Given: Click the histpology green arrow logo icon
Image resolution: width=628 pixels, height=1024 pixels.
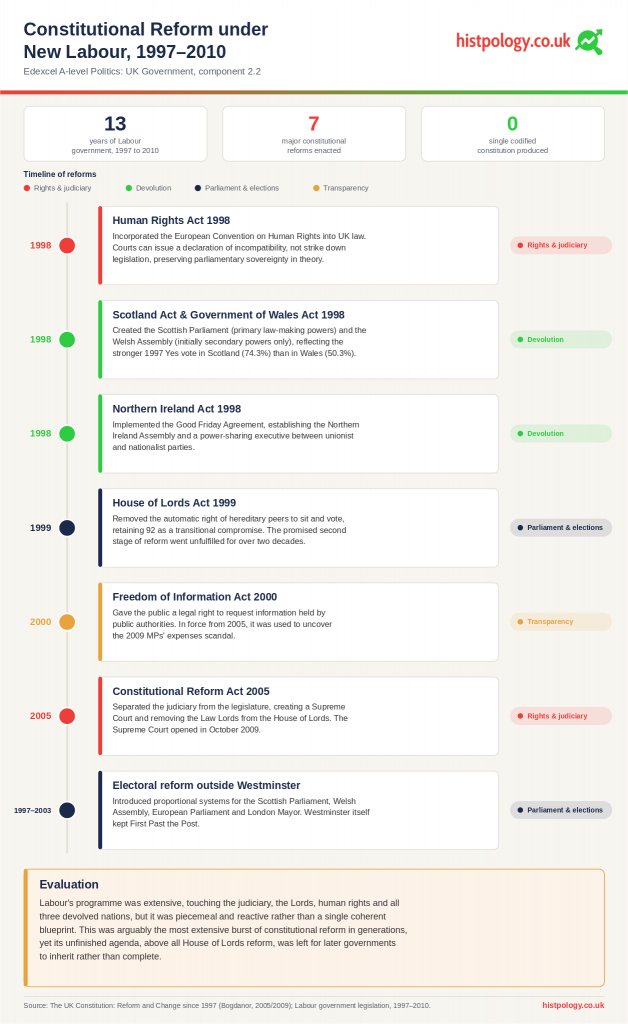Looking at the screenshot, I should click(x=589, y=42).
